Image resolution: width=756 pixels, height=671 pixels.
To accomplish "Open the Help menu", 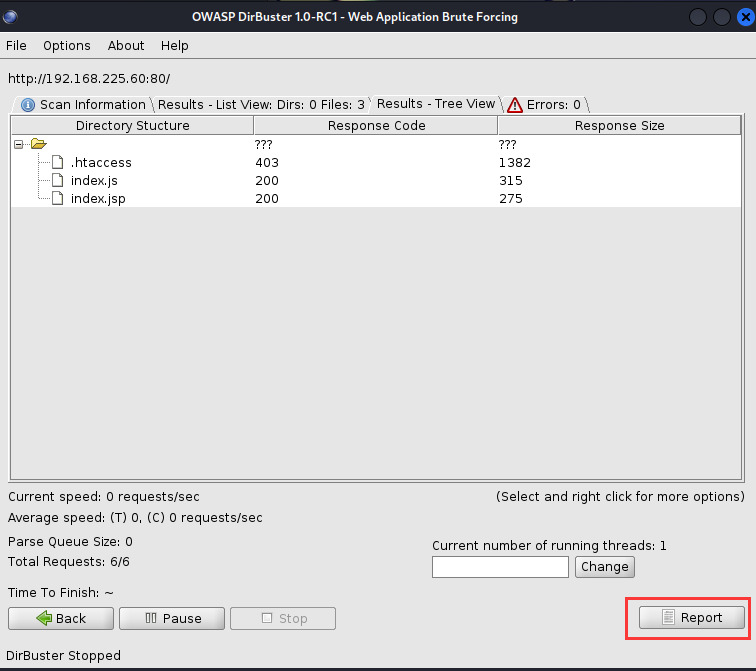I will [175, 46].
